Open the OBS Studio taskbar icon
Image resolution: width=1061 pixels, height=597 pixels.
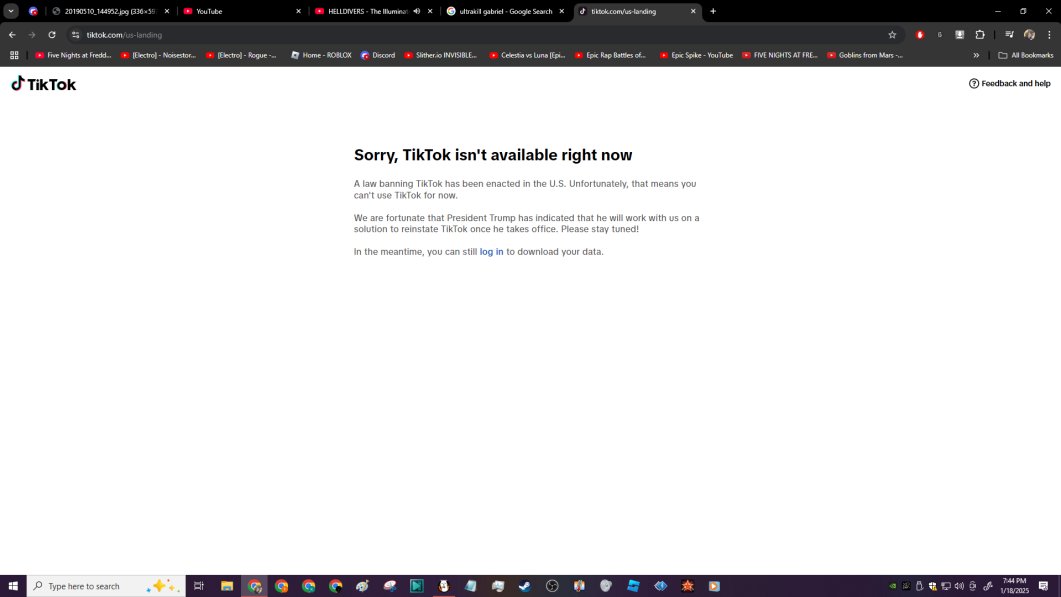click(x=552, y=586)
